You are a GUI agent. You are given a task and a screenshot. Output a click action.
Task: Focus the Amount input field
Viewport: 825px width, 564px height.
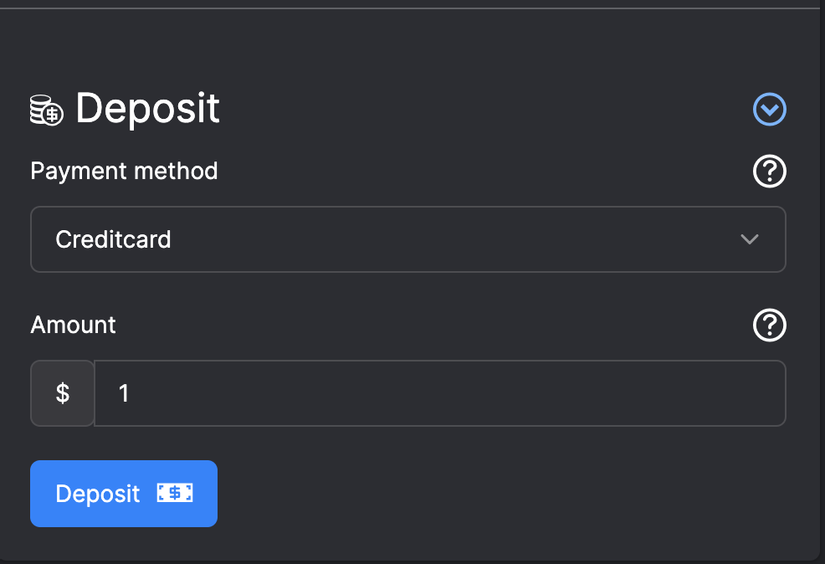440,393
